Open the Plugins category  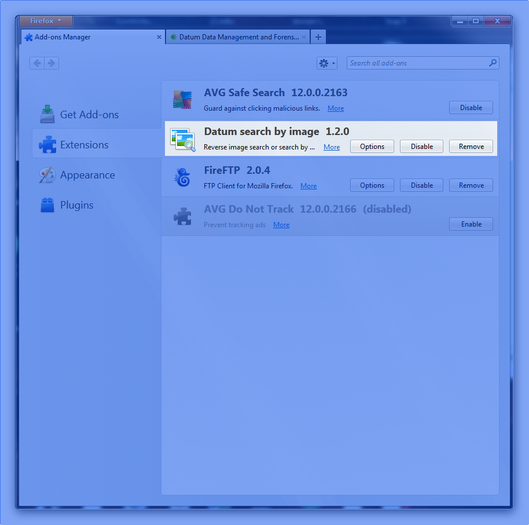97,205
